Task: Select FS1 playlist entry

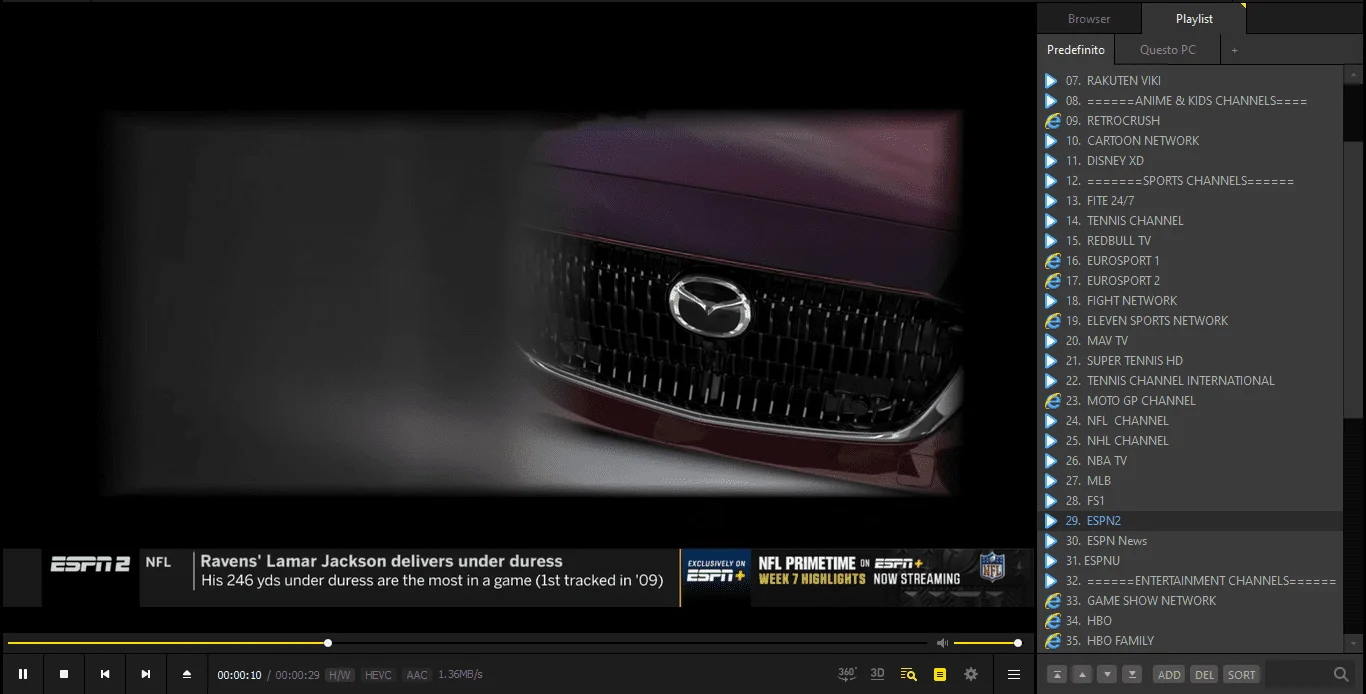Action: pos(1192,501)
